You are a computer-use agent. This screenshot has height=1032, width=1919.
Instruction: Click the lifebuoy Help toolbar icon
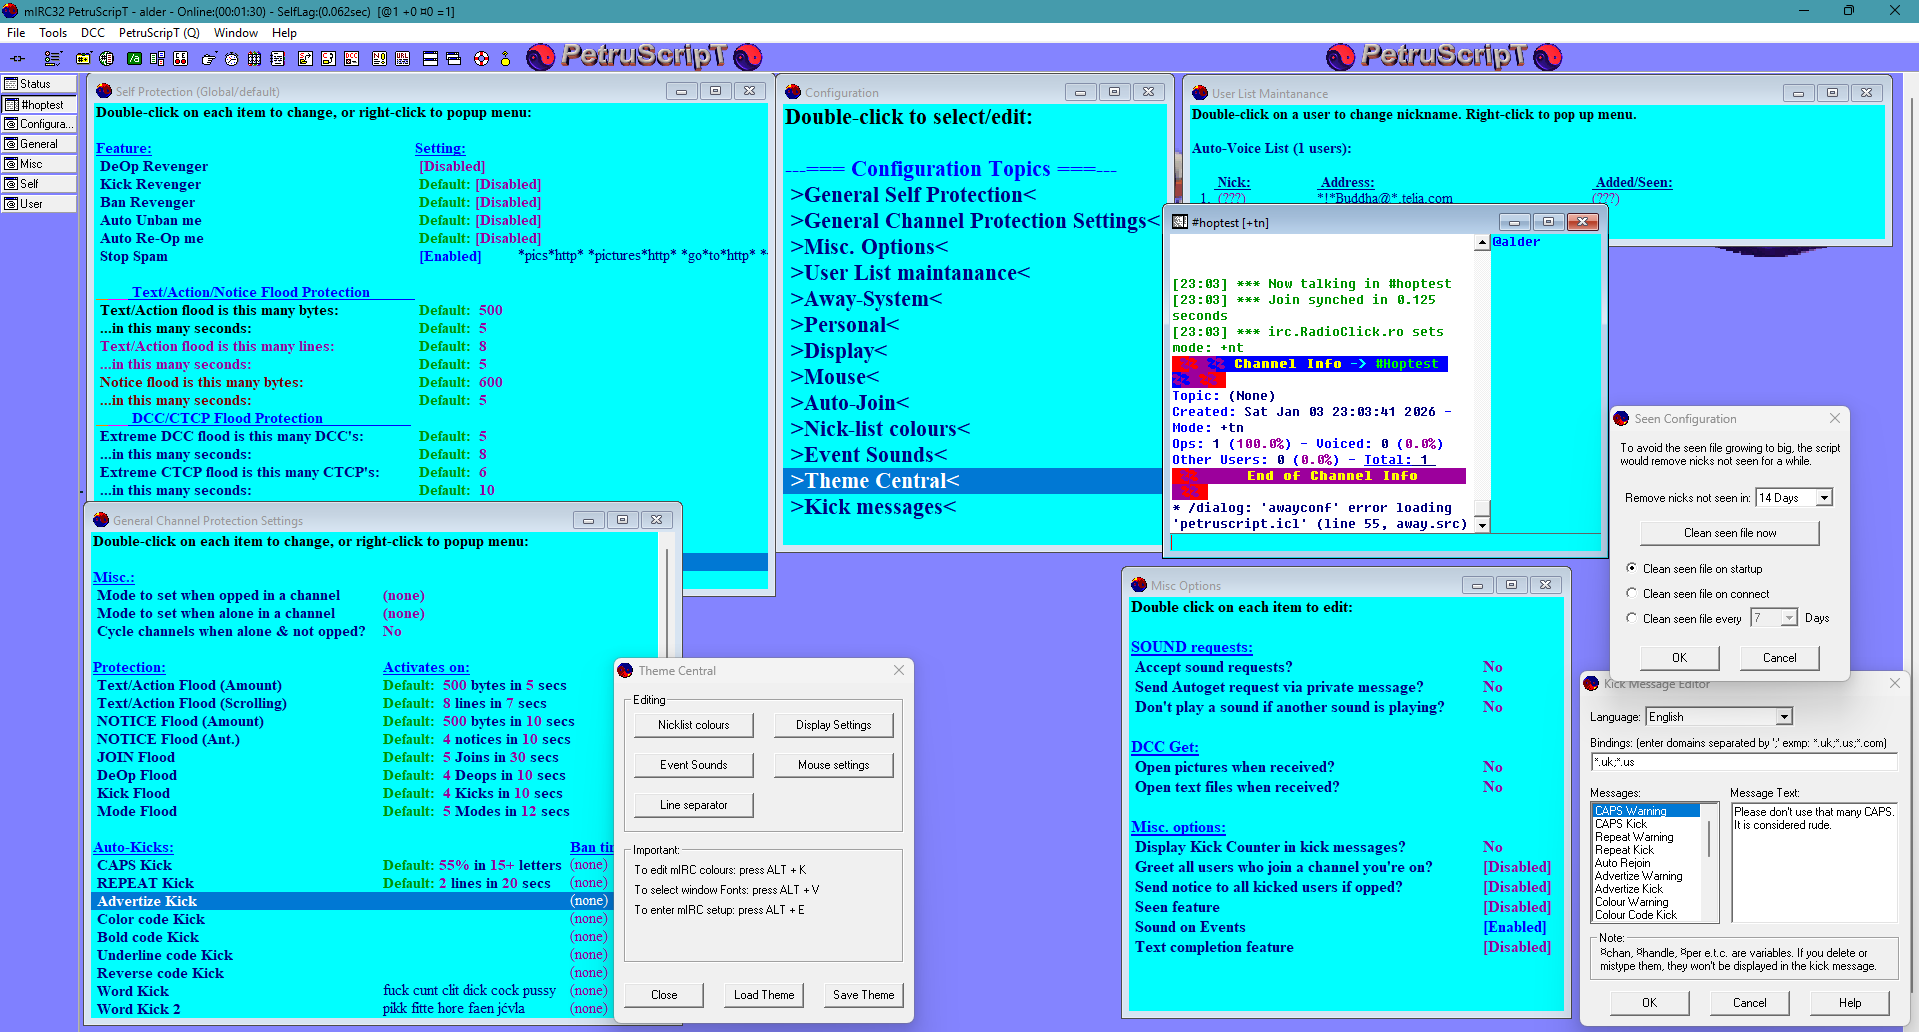pos(481,59)
